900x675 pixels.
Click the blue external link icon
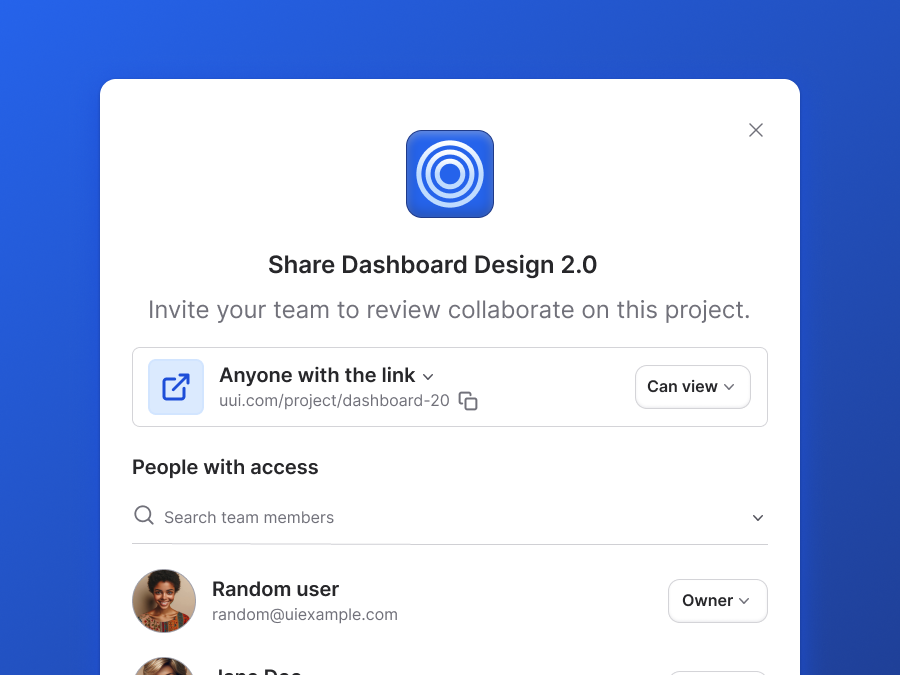tap(176, 387)
